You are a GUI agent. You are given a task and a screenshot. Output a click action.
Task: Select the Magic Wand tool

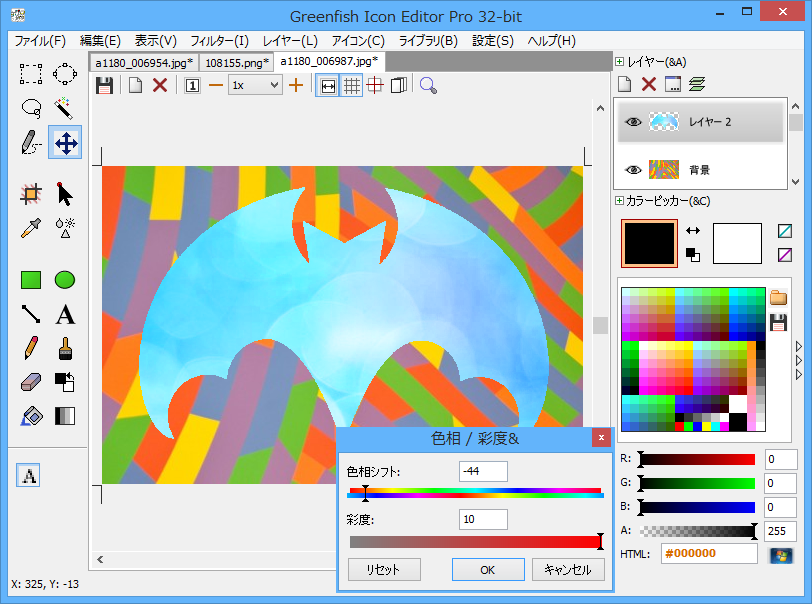[65, 107]
